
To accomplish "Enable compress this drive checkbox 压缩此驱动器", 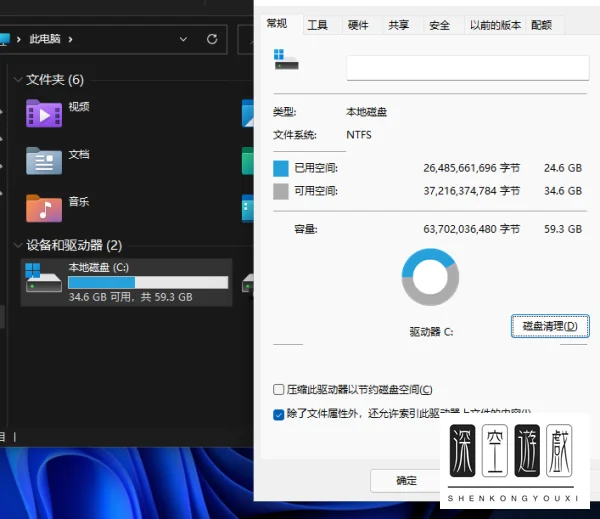I will click(x=279, y=390).
